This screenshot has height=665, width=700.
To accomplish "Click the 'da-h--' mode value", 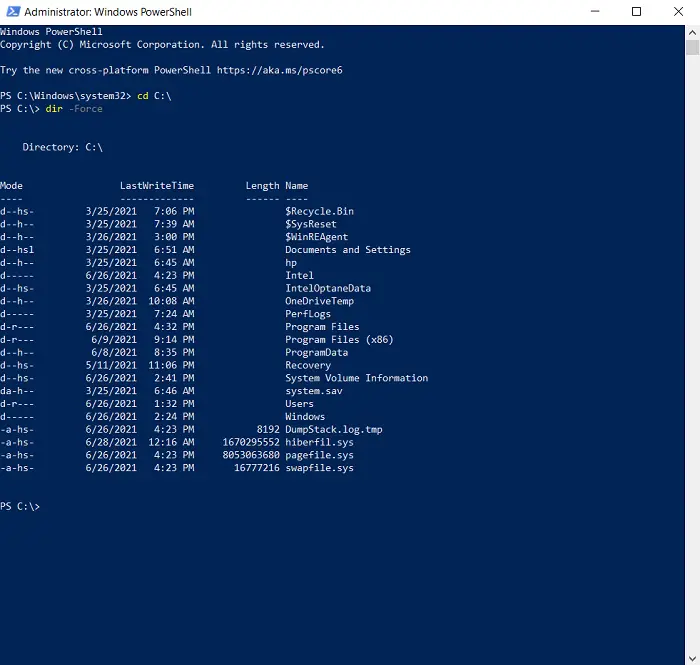I will coord(17,391).
